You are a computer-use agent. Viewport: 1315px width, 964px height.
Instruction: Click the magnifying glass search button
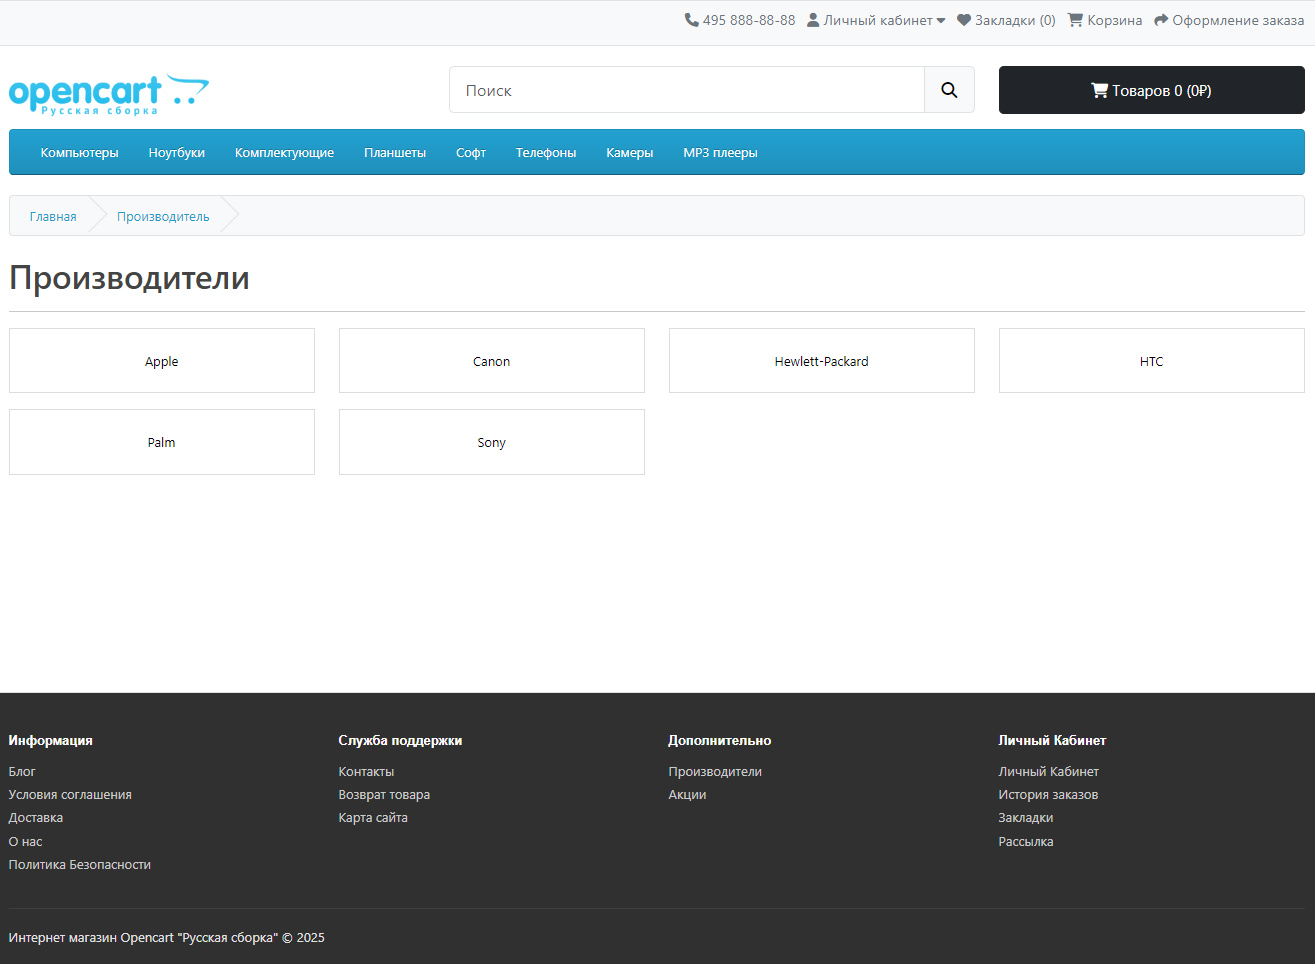pyautogui.click(x=949, y=90)
